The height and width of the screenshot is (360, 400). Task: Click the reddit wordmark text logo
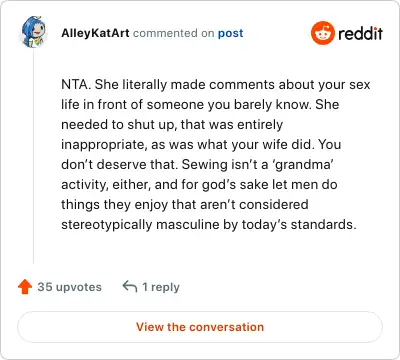click(x=360, y=34)
